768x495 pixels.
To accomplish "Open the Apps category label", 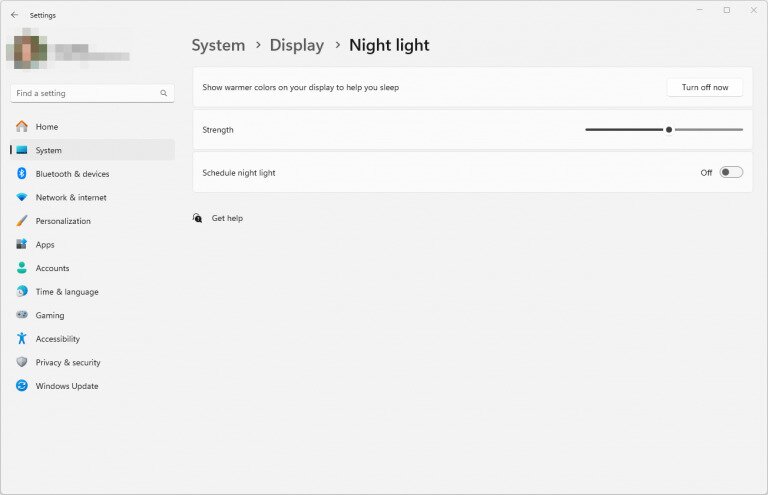I will point(45,245).
